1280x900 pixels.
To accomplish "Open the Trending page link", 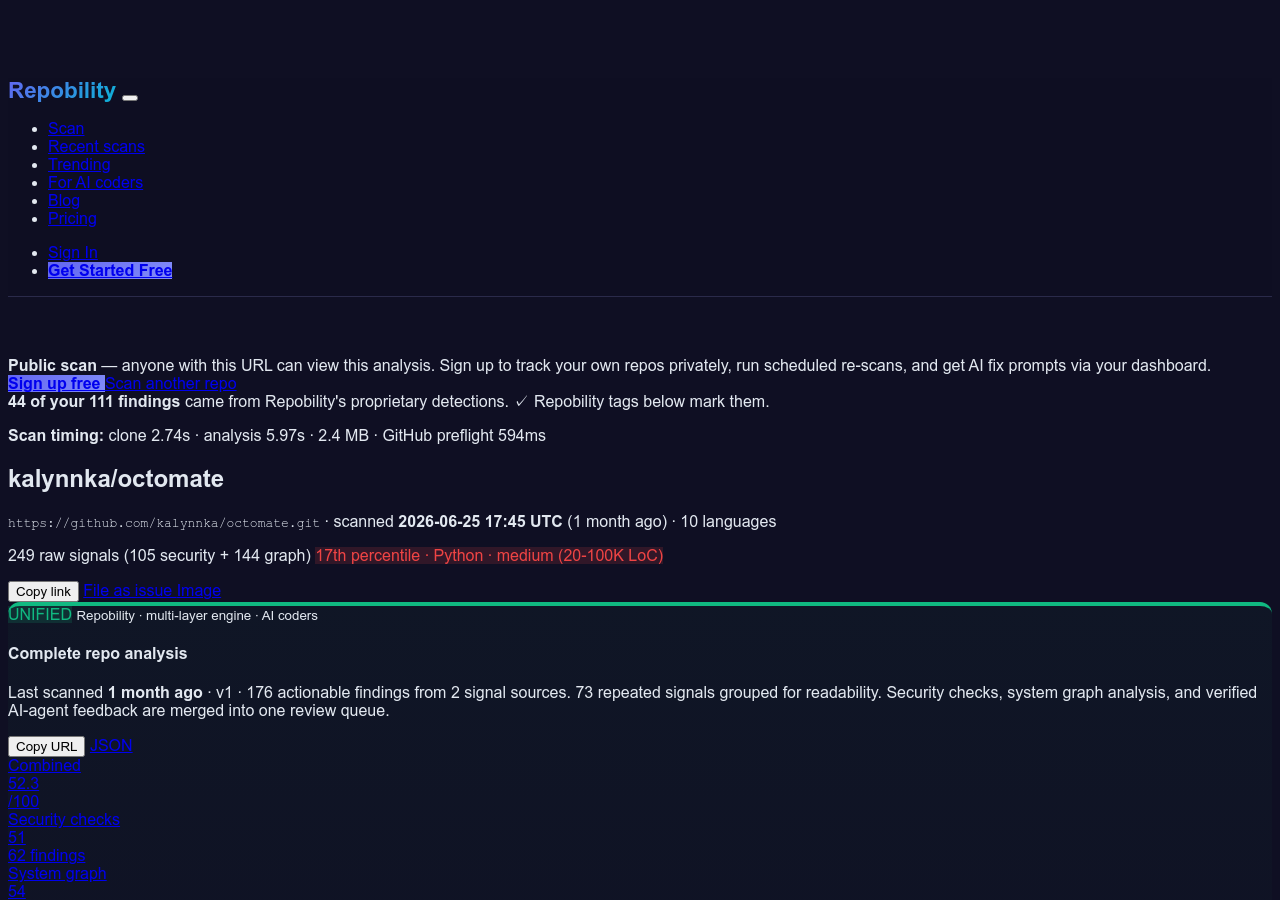I will point(79,164).
